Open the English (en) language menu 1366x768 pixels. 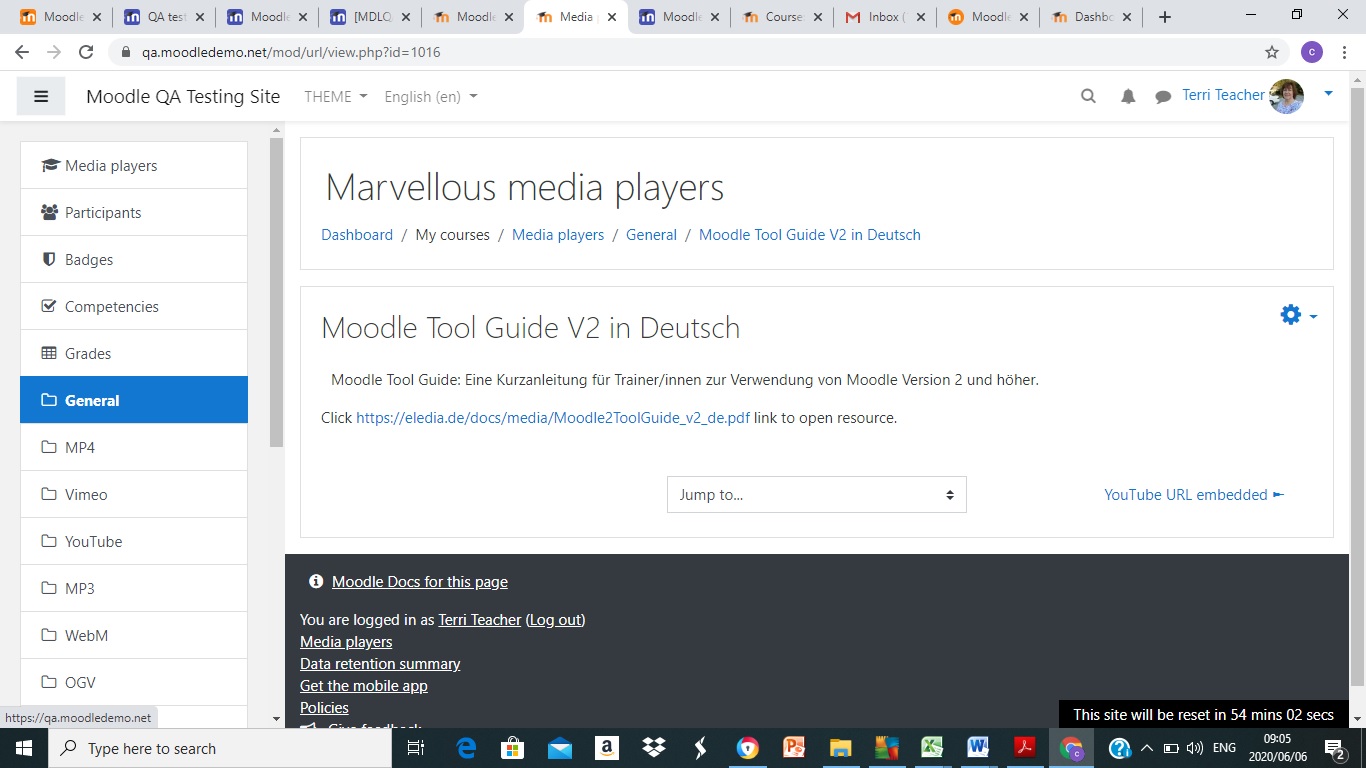(x=431, y=96)
